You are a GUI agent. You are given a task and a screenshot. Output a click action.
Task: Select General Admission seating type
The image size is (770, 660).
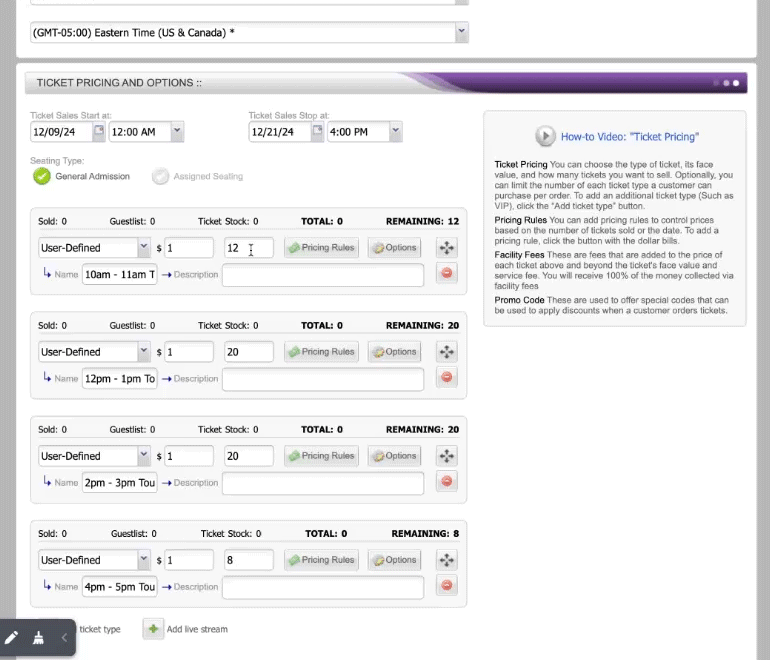(x=42, y=176)
